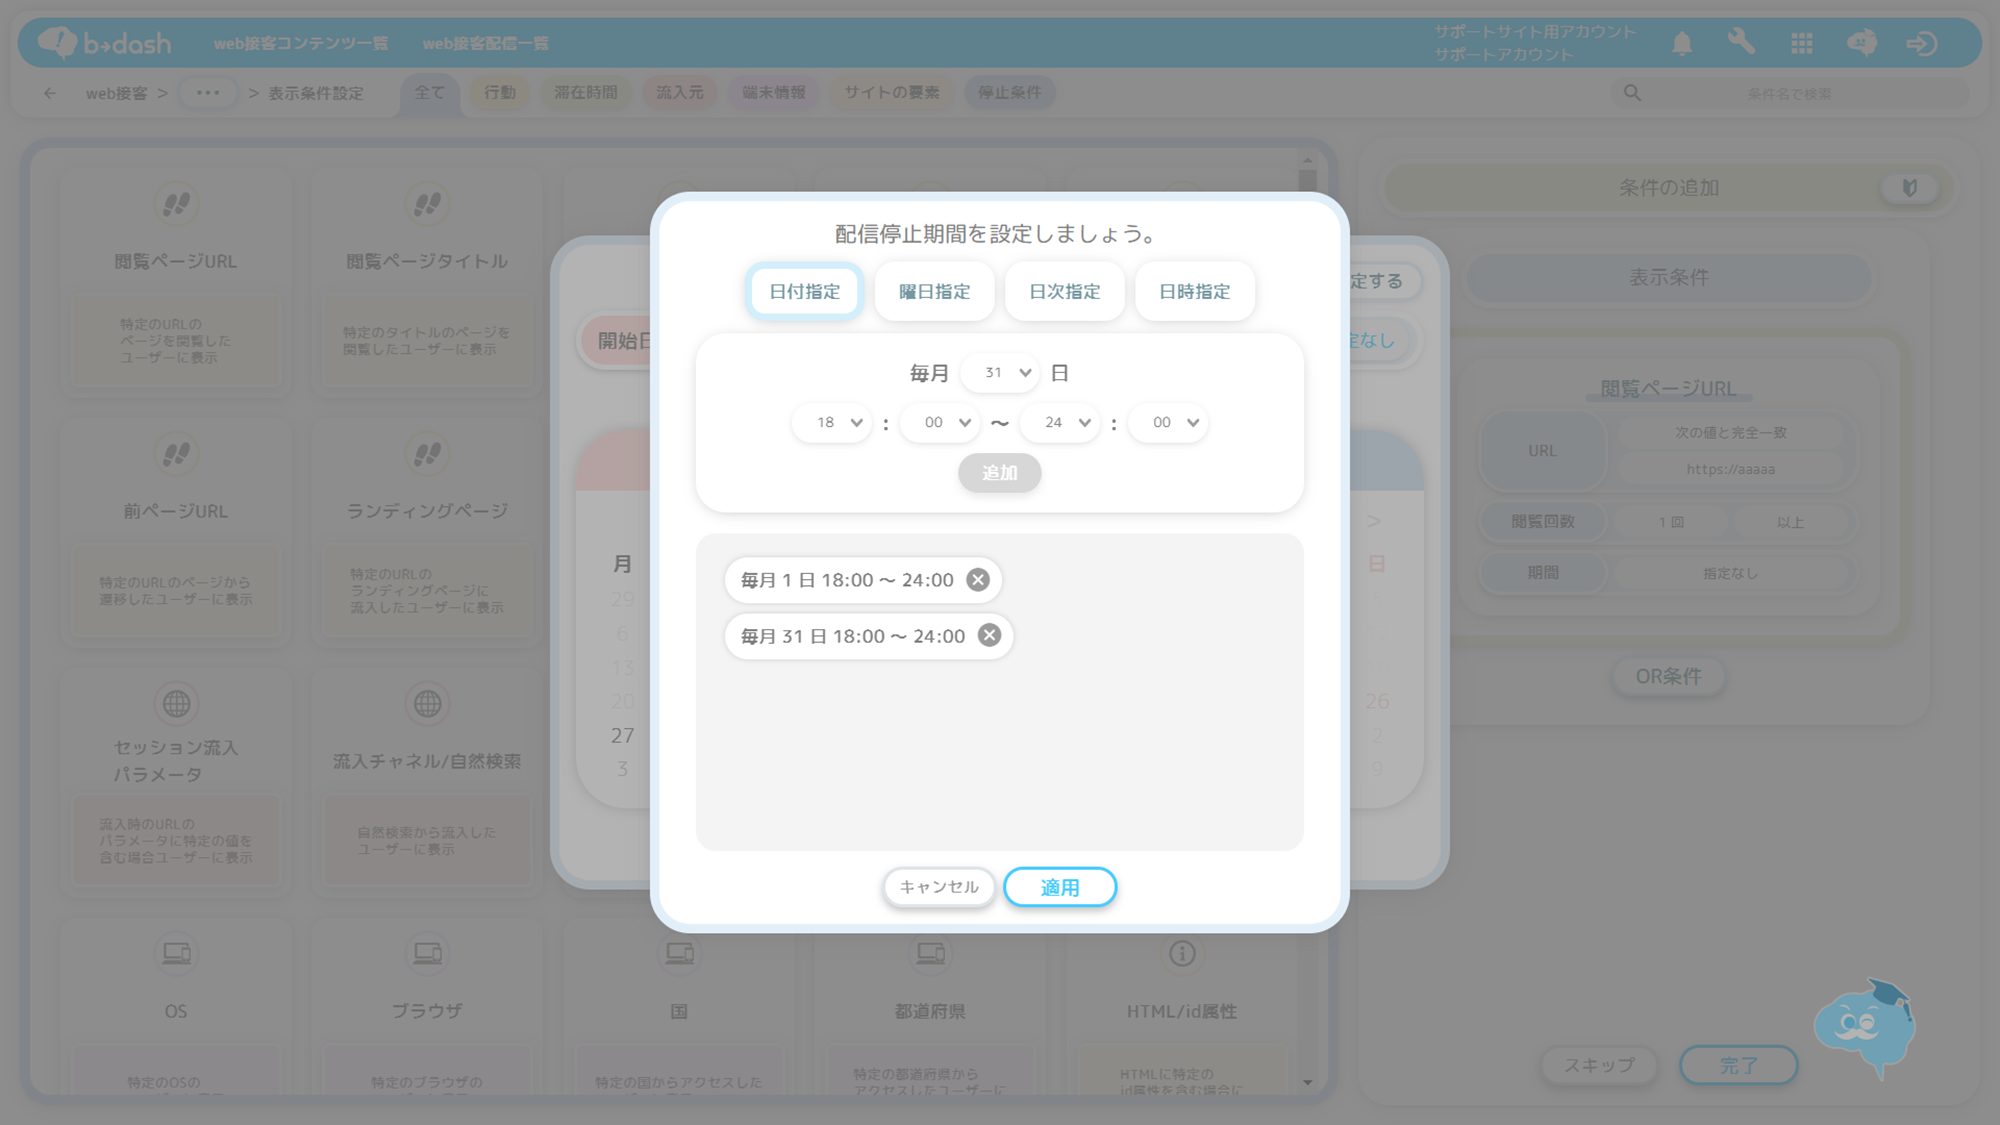Click the 指定なし period value
Image resolution: width=2000 pixels, height=1125 pixels.
[1731, 574]
